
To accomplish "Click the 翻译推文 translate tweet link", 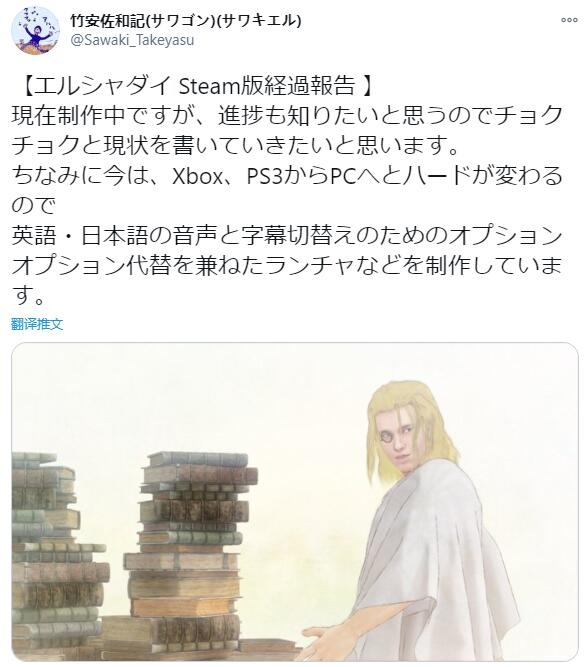I will [x=37, y=324].
